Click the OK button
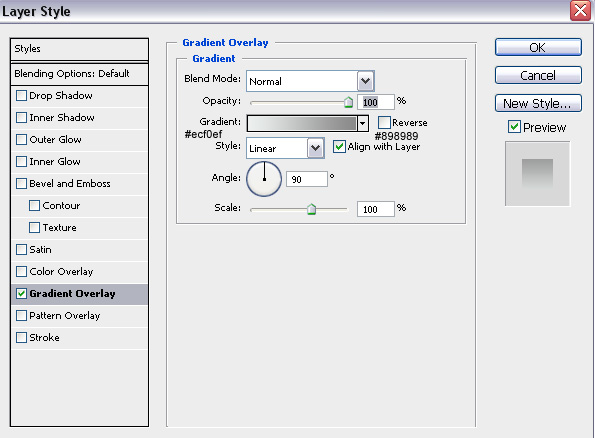This screenshot has height=438, width=595. coord(538,47)
